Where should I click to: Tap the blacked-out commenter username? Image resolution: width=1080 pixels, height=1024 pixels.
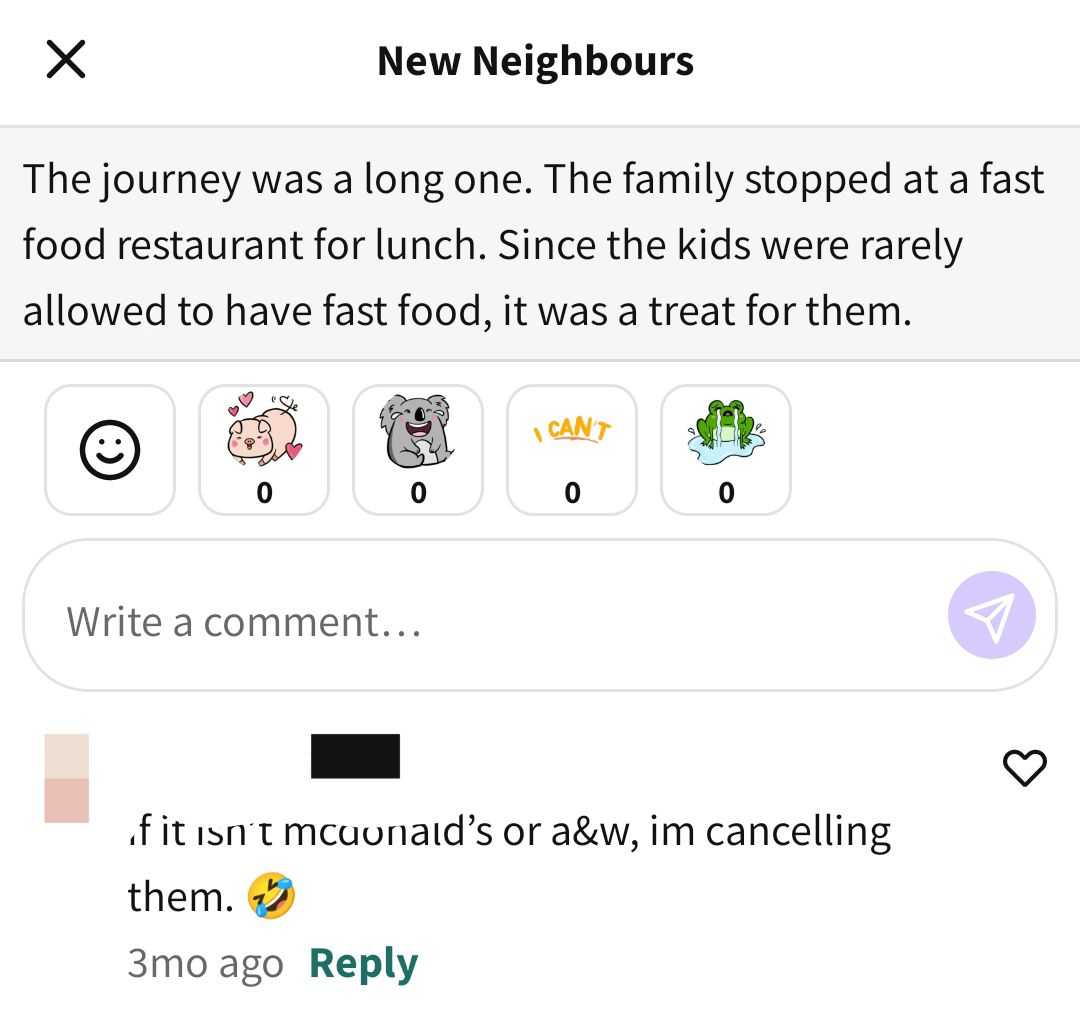[355, 756]
